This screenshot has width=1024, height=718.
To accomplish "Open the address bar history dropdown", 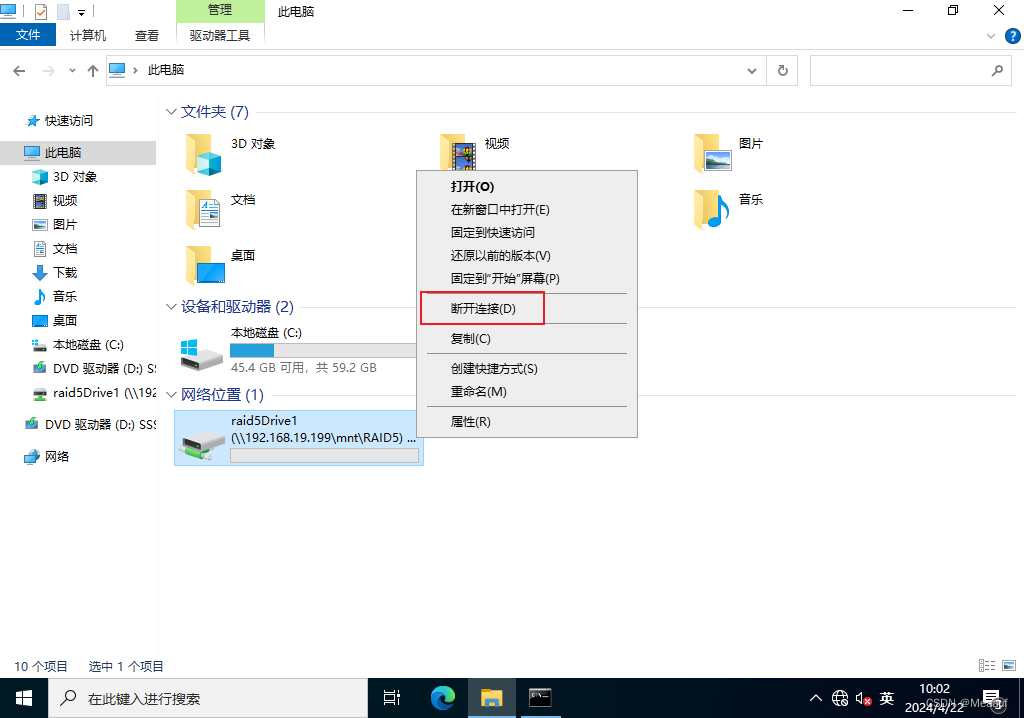I will (x=752, y=71).
